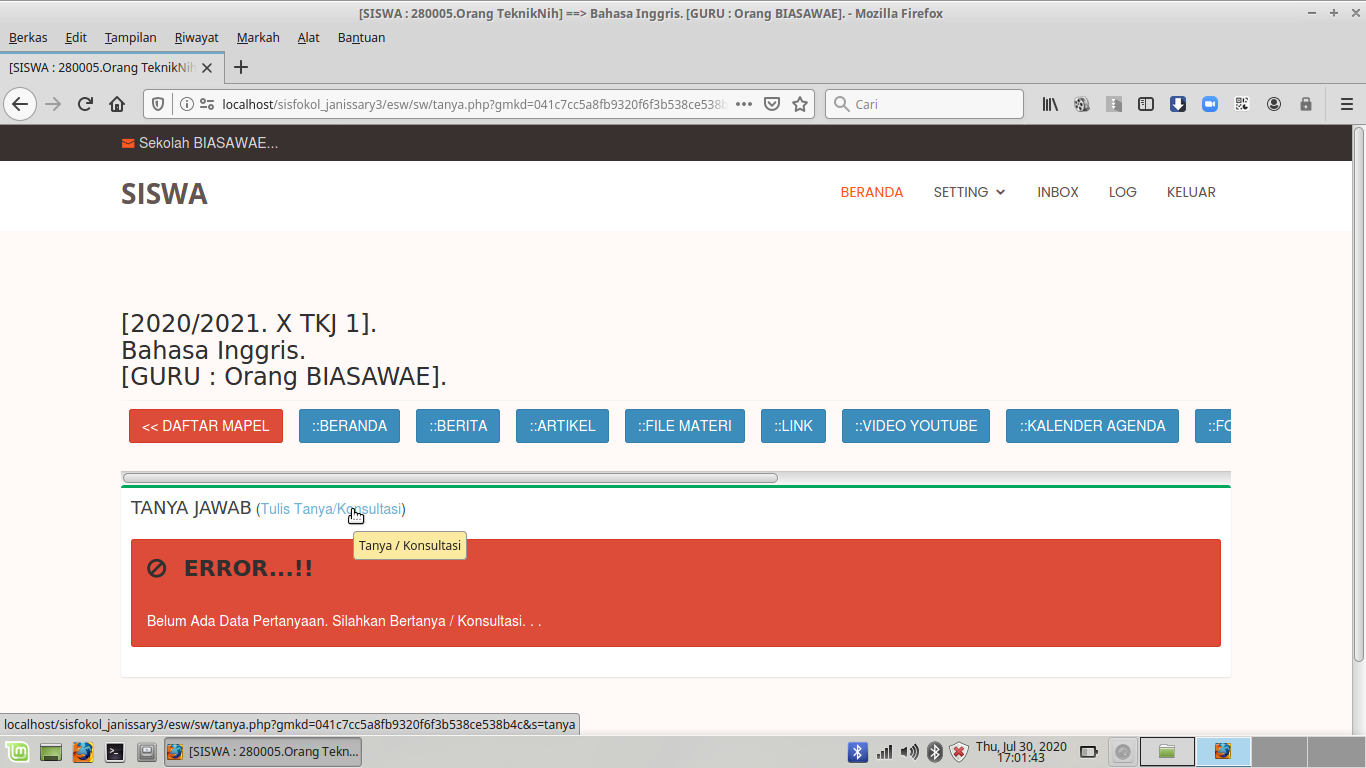Image resolution: width=1366 pixels, height=768 pixels.
Task: Open the Firefox hamburger menu
Action: (1347, 104)
